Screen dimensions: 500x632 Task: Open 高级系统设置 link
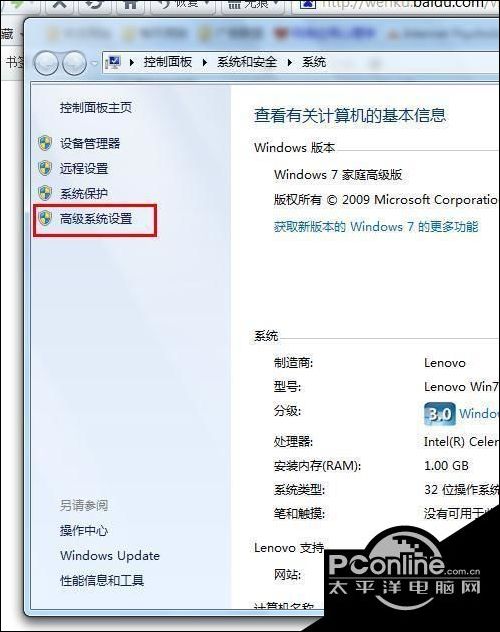tap(96, 219)
